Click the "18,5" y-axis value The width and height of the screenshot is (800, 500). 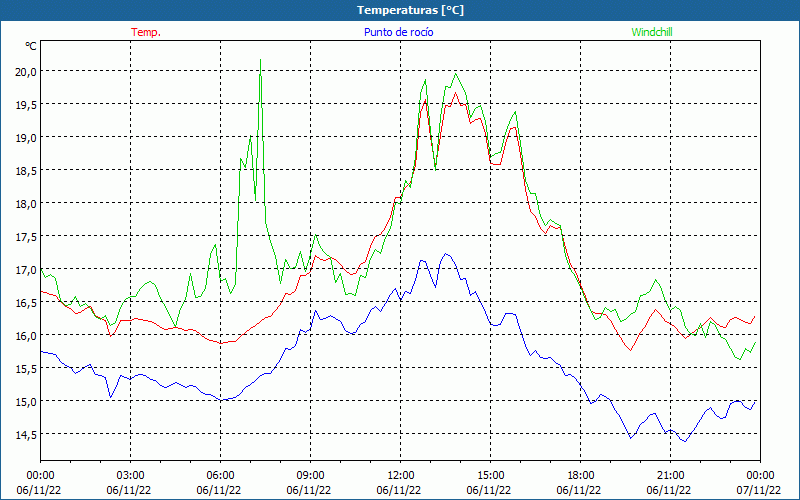(x=26, y=170)
